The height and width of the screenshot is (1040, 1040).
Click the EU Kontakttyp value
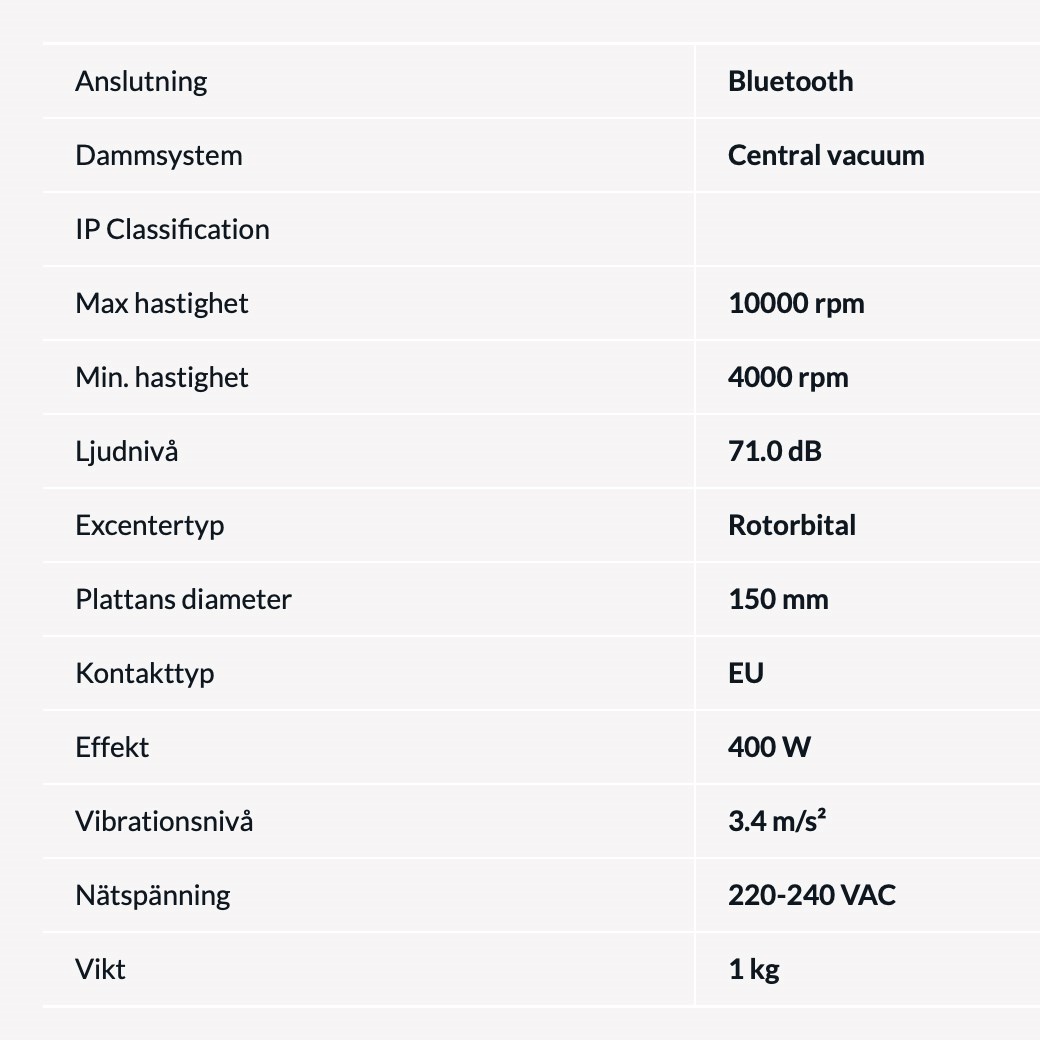[746, 673]
